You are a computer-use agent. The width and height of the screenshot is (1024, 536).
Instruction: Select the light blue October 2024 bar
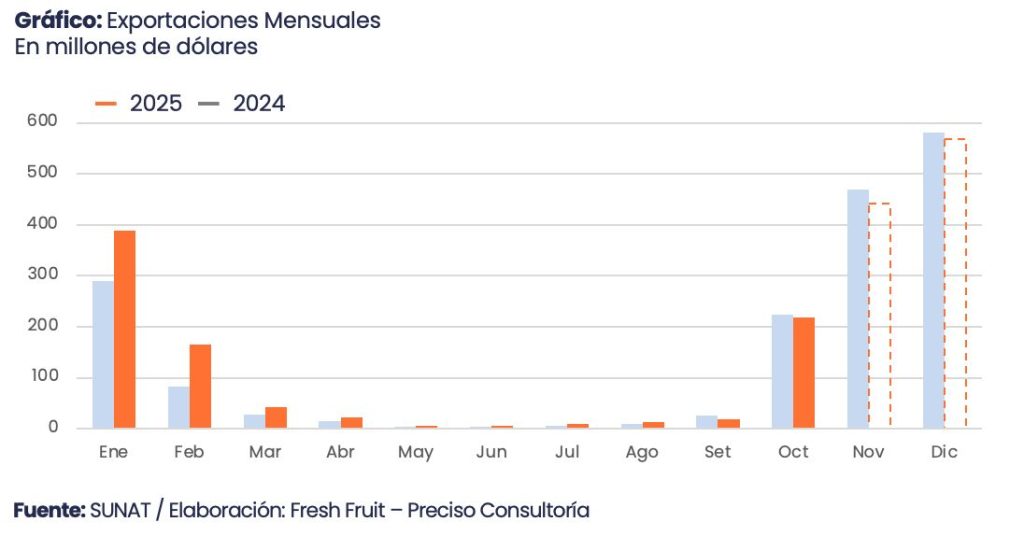point(782,371)
